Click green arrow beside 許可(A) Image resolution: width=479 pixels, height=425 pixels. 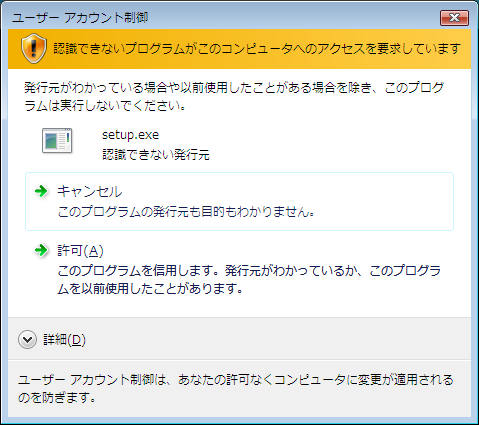pyautogui.click(x=41, y=250)
